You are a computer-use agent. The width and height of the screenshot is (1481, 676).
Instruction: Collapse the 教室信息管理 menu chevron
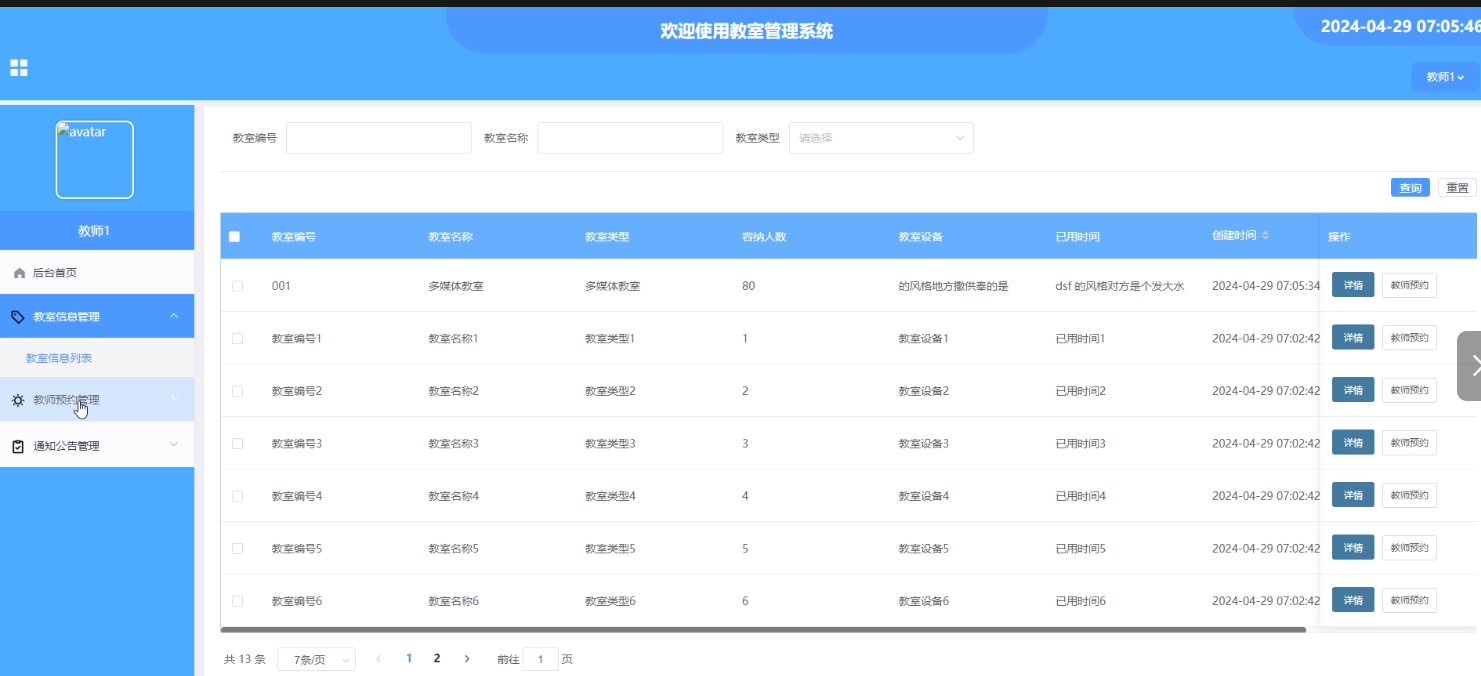174,316
